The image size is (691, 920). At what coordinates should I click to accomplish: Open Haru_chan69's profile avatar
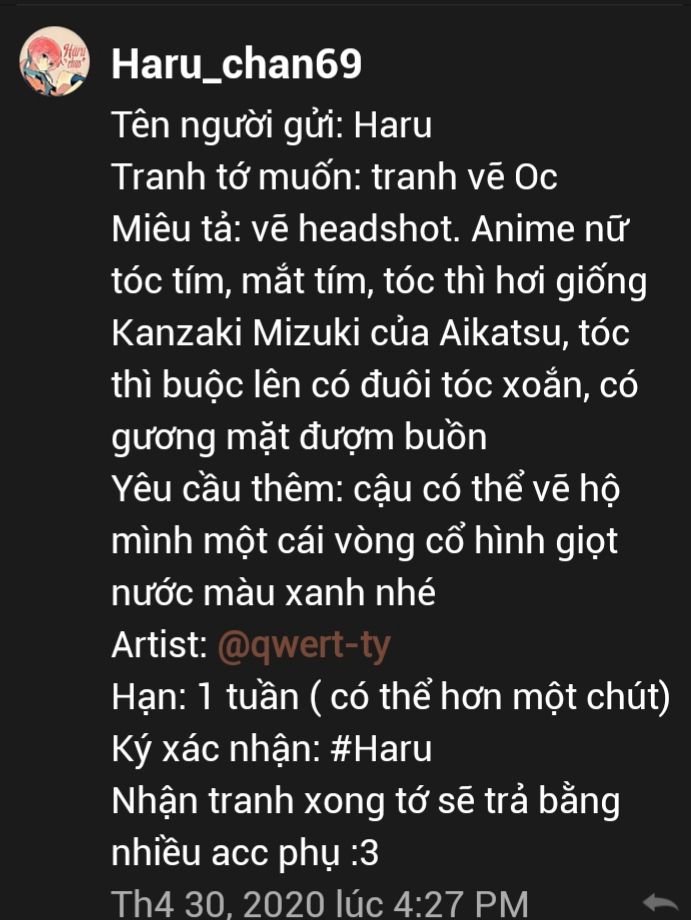(53, 61)
